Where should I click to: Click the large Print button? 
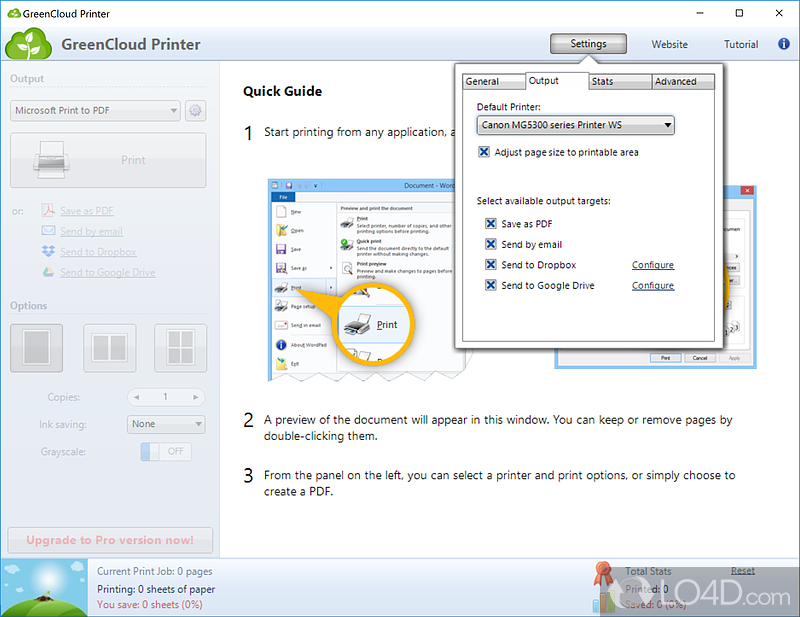click(x=108, y=160)
